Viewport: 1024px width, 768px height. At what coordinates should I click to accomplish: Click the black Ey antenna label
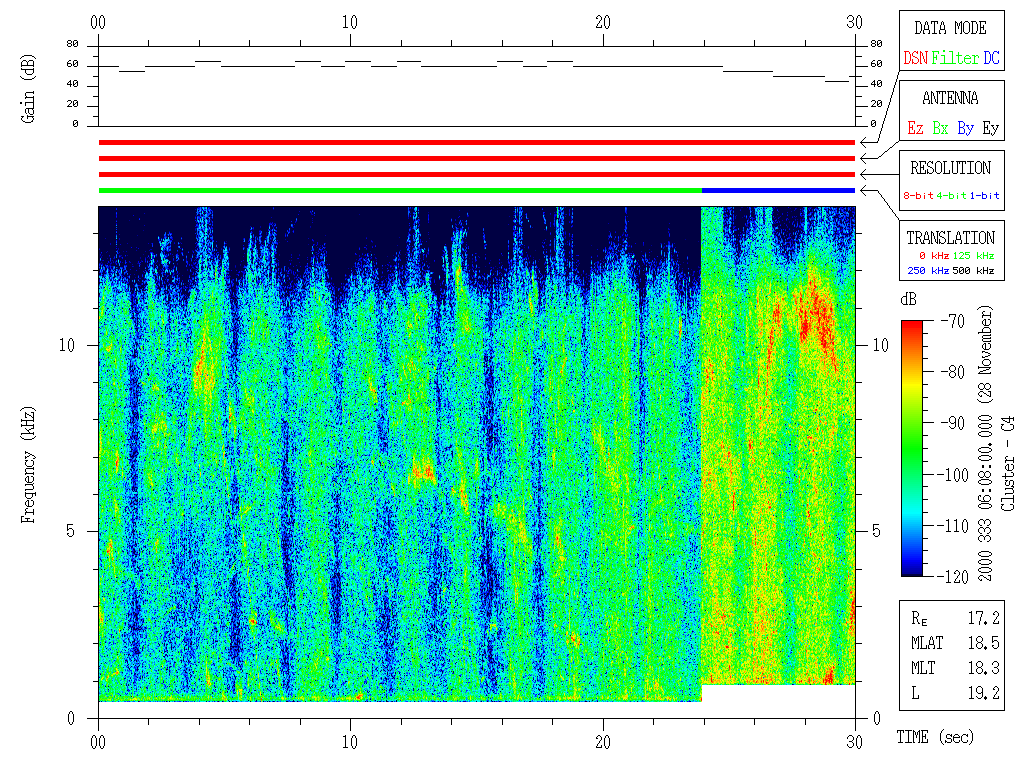(990, 129)
